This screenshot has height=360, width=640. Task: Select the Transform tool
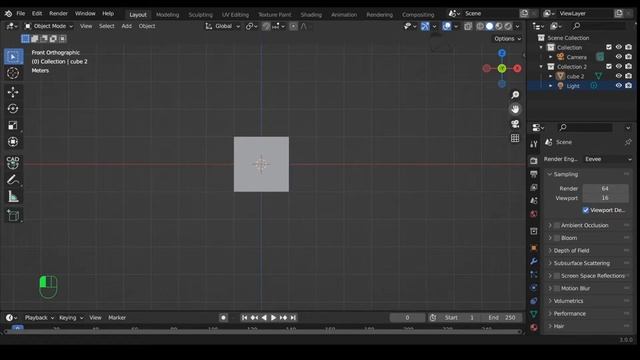tap(13, 142)
